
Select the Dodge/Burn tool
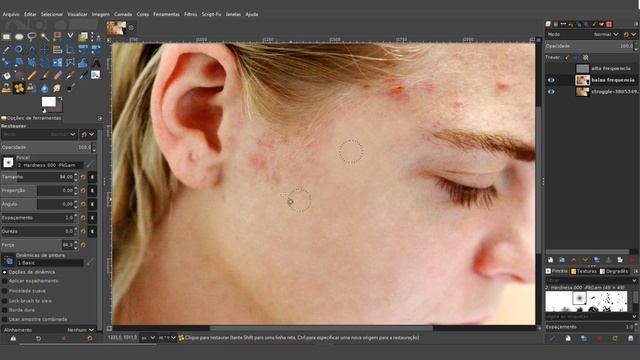coord(70,88)
